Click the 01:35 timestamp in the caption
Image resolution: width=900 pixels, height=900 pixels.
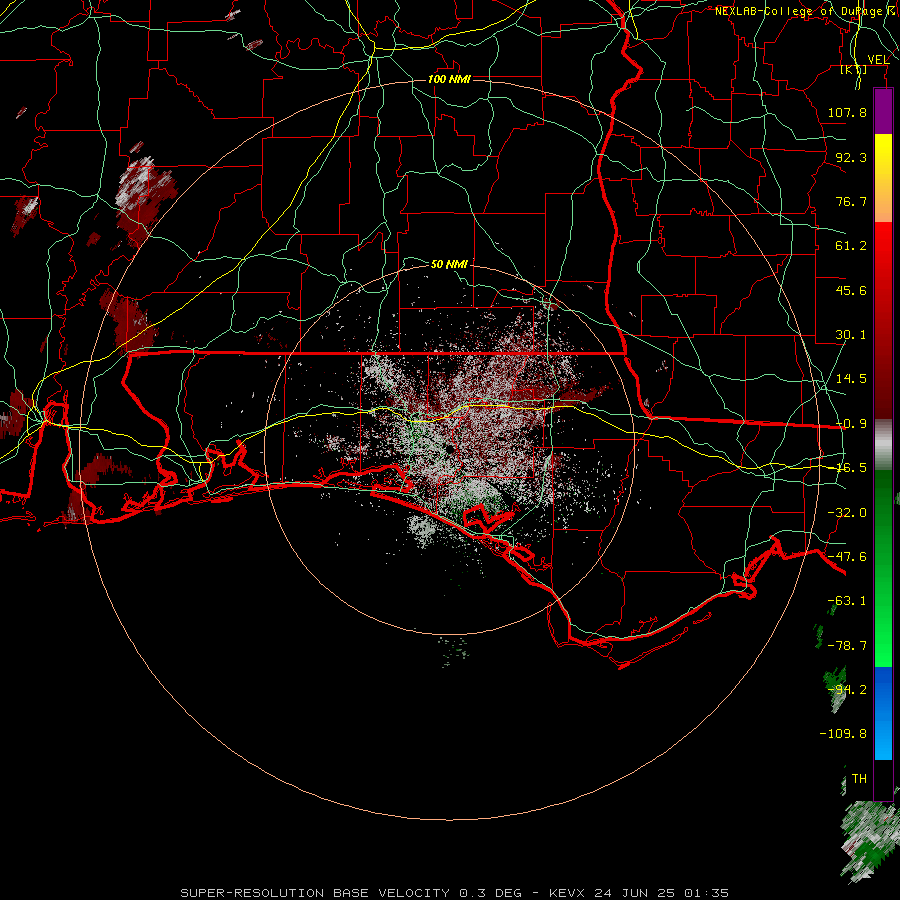(706, 893)
